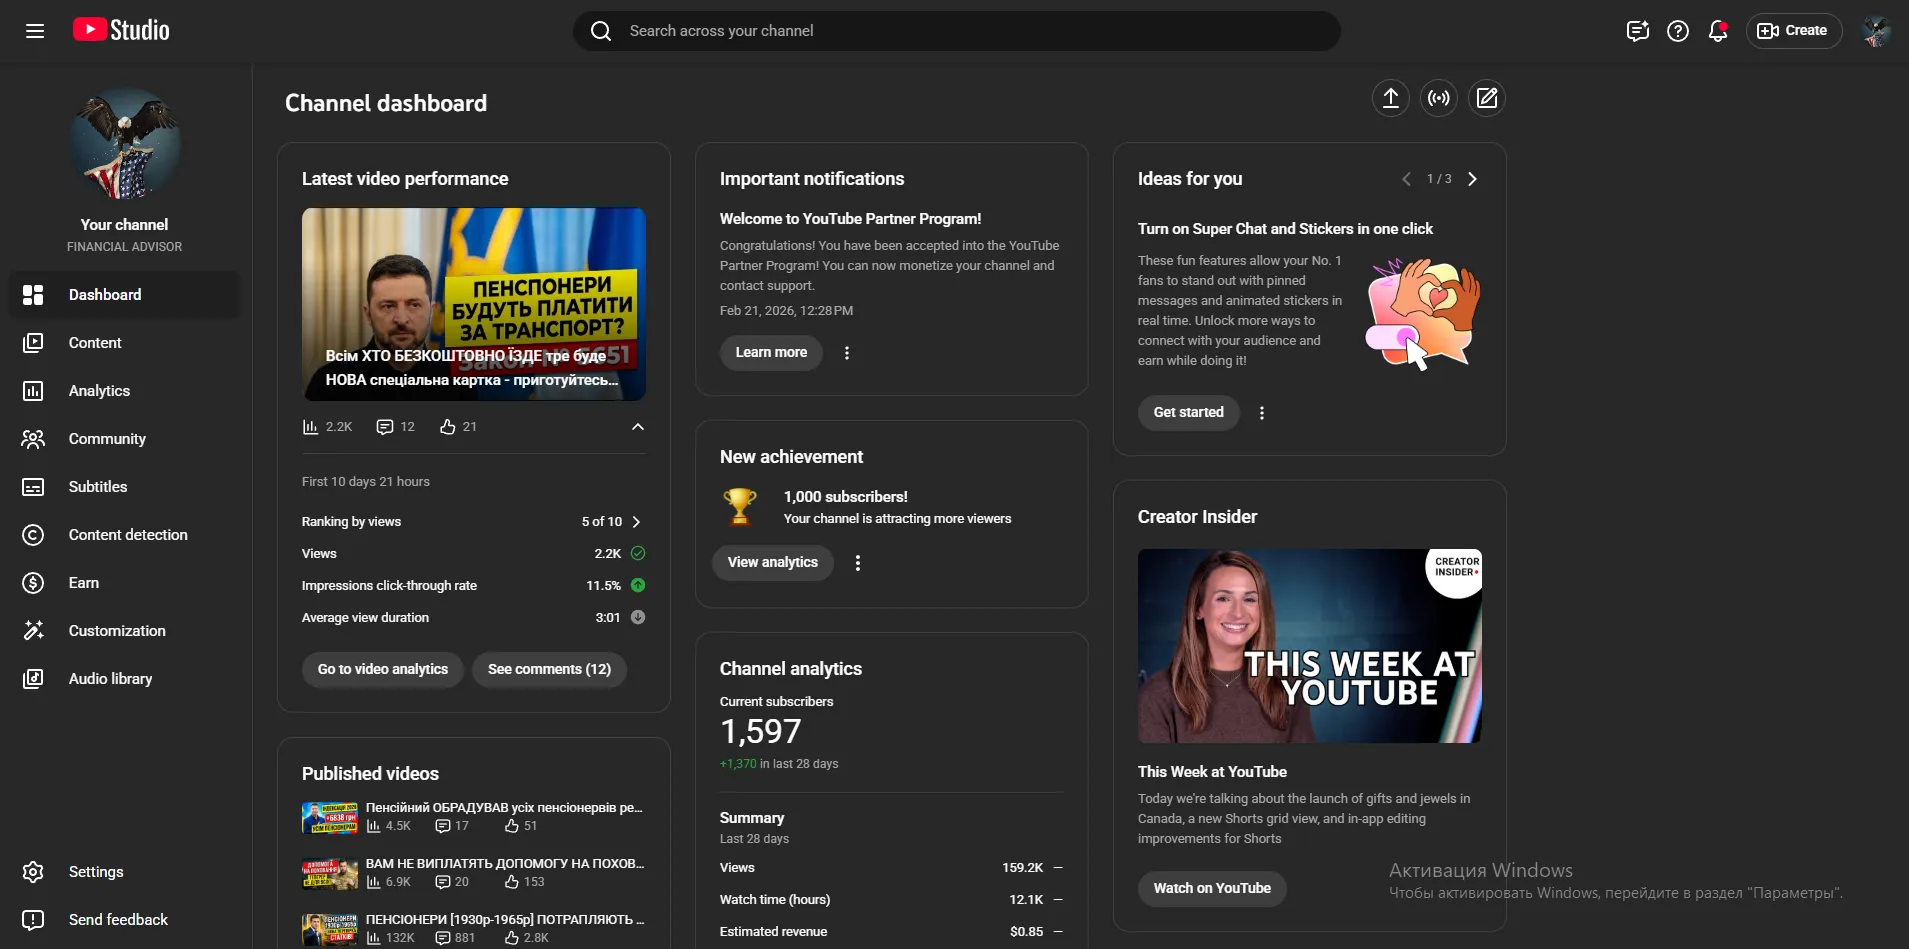The height and width of the screenshot is (949, 1909).
Task: Click the upload videos icon
Action: (x=1391, y=98)
